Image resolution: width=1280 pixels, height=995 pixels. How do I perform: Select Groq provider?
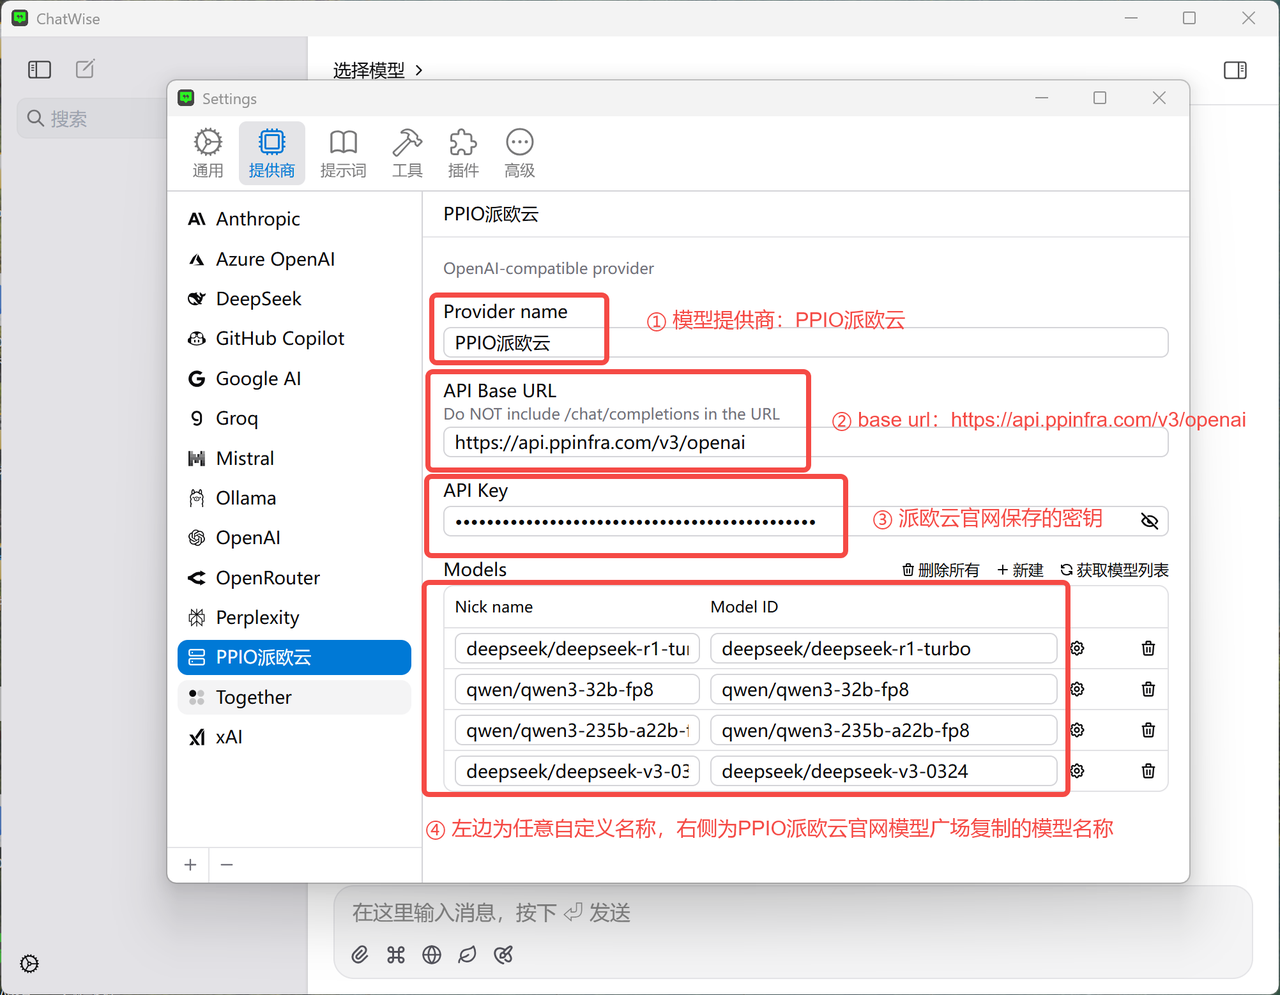[x=294, y=418]
